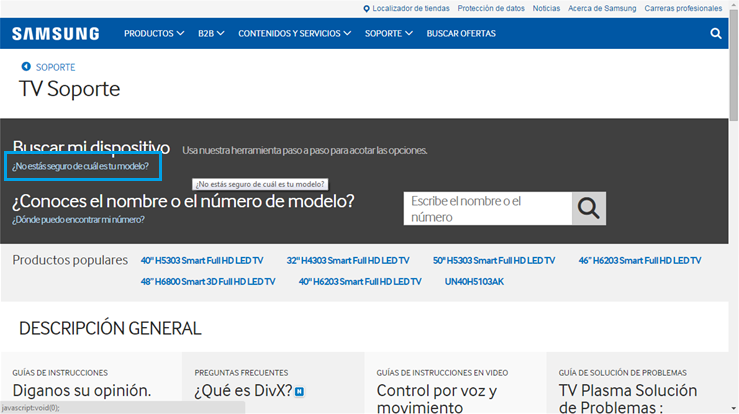
Task: Open Control por voz y movimiento video guide
Action: click(436, 398)
